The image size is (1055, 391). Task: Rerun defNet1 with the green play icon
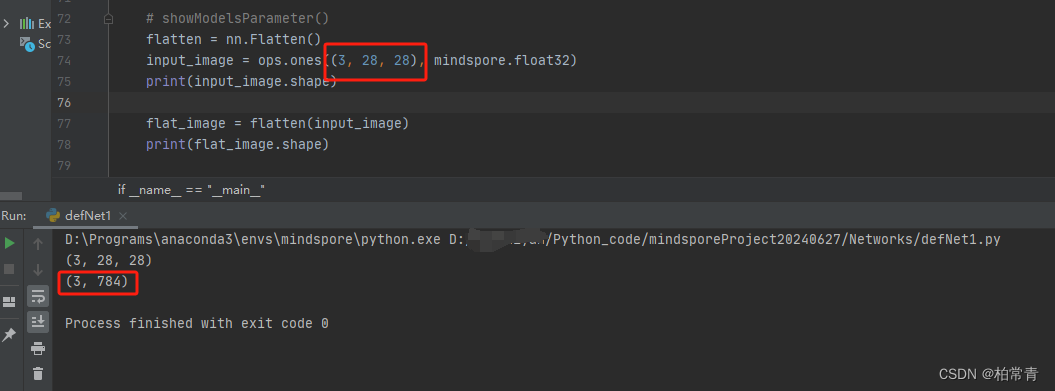(x=9, y=243)
